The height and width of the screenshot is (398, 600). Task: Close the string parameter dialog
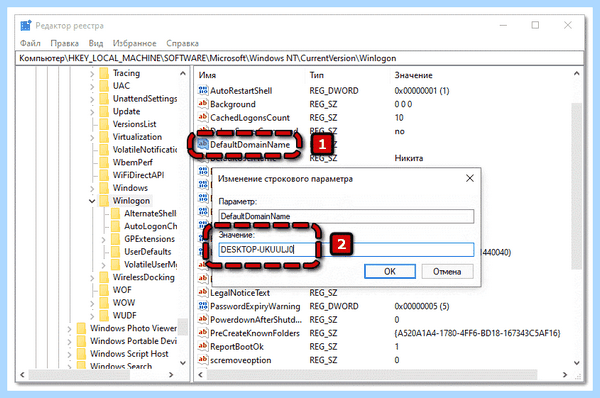(470, 178)
